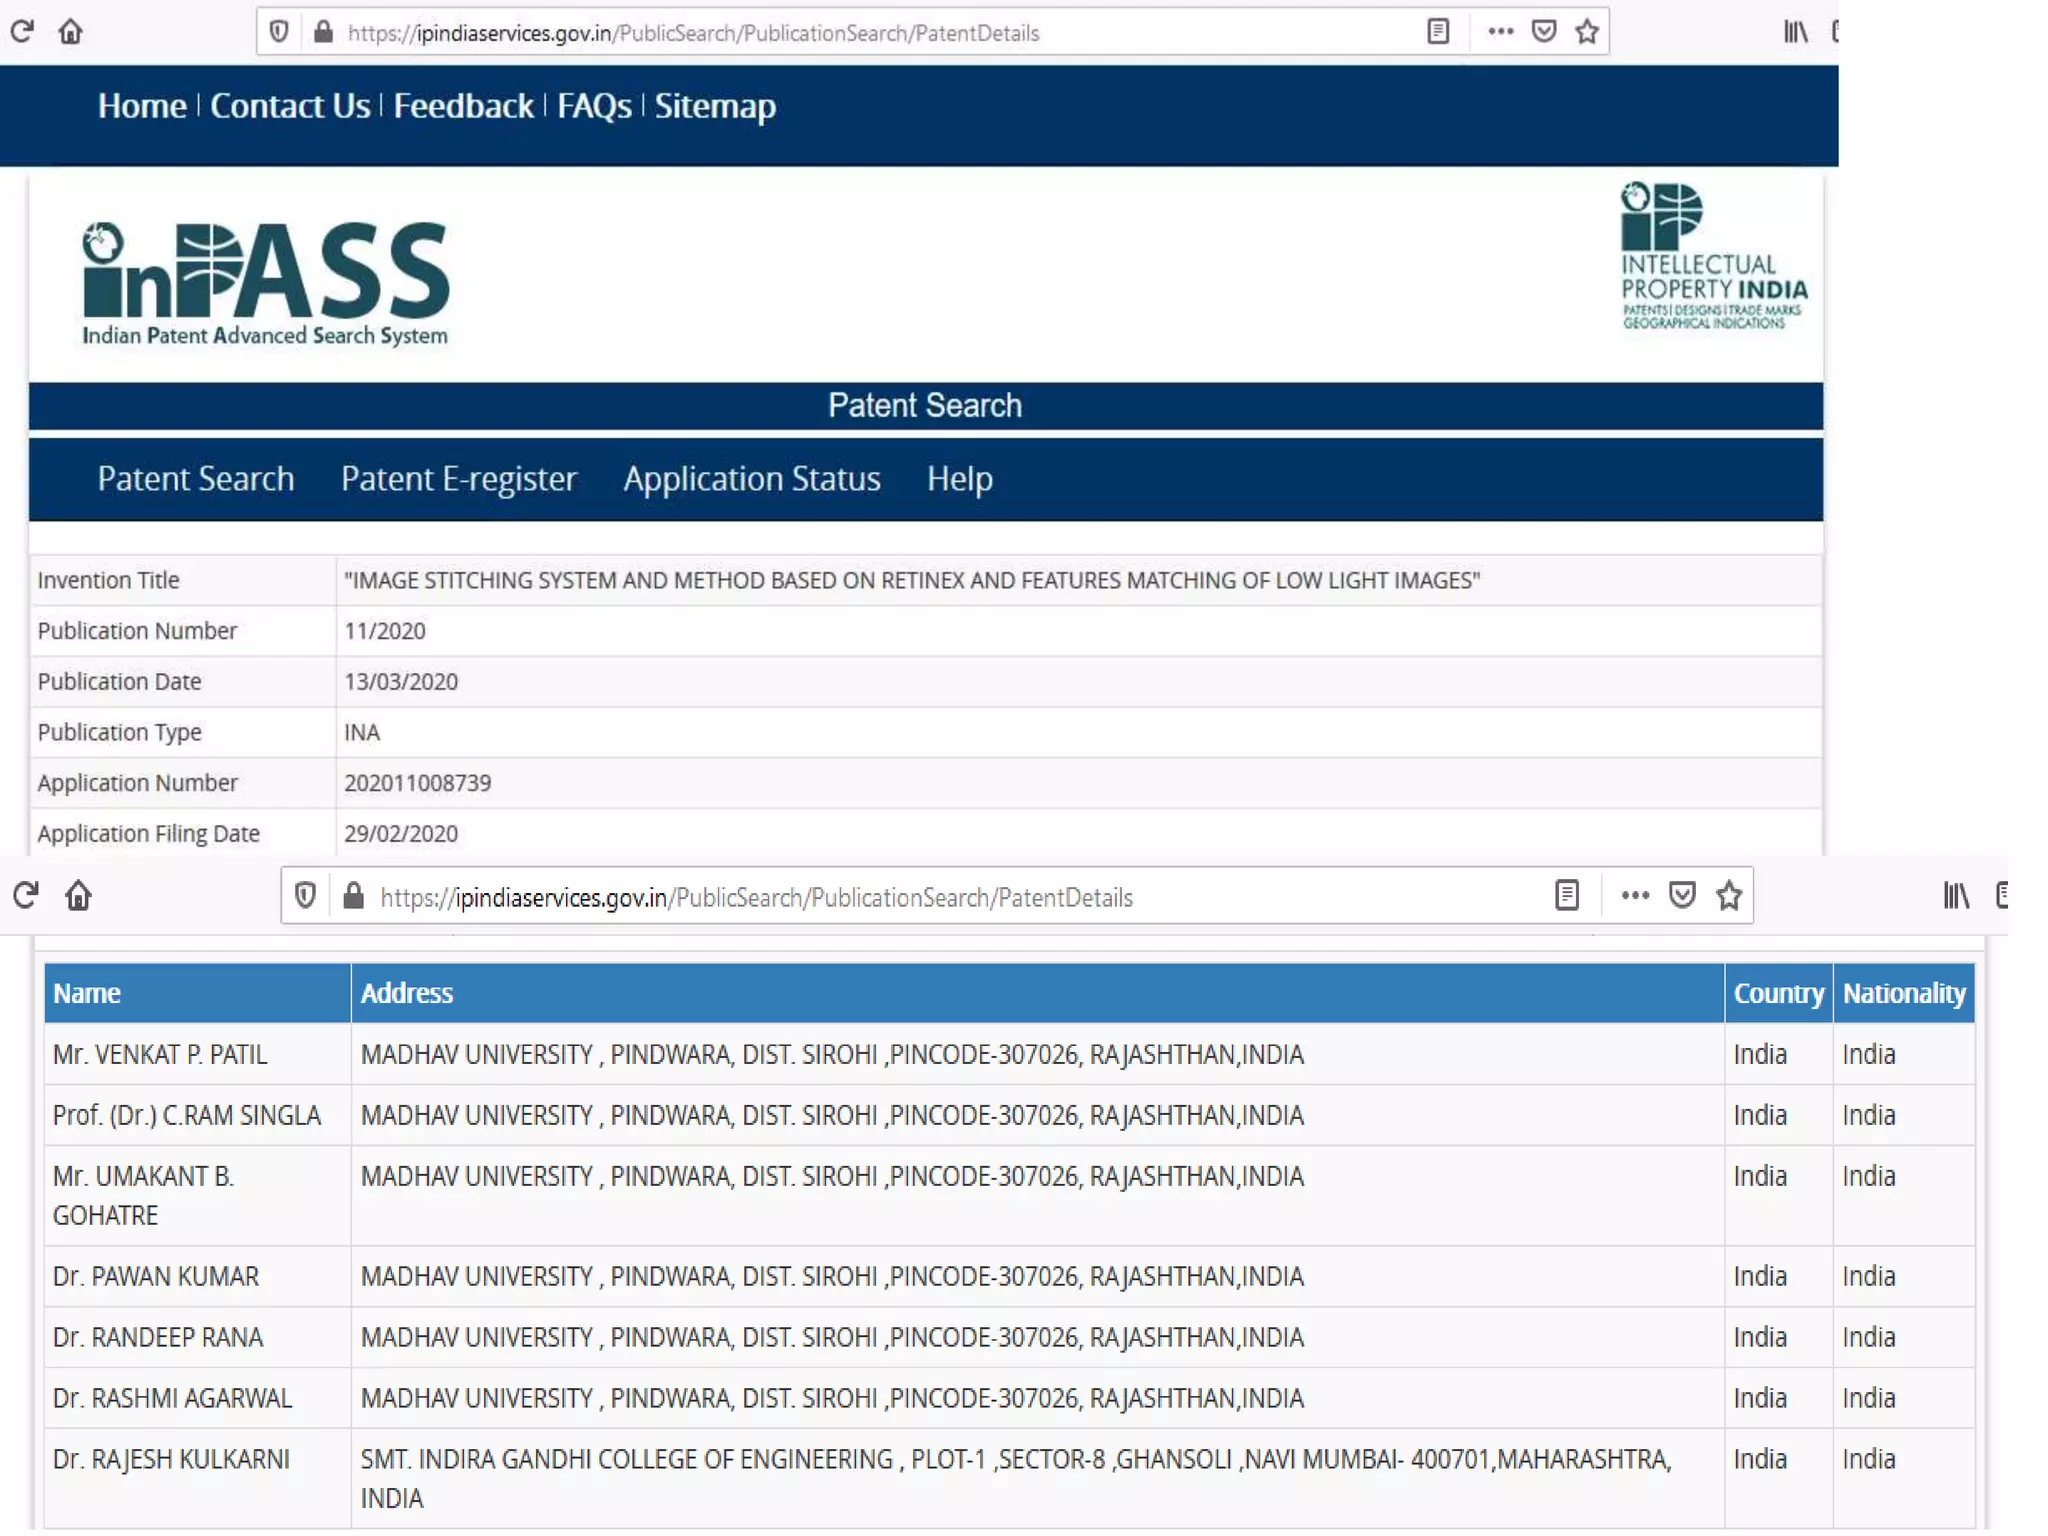Click the lower browser reload icon
Image resolution: width=2048 pixels, height=1536 pixels.
click(x=26, y=895)
